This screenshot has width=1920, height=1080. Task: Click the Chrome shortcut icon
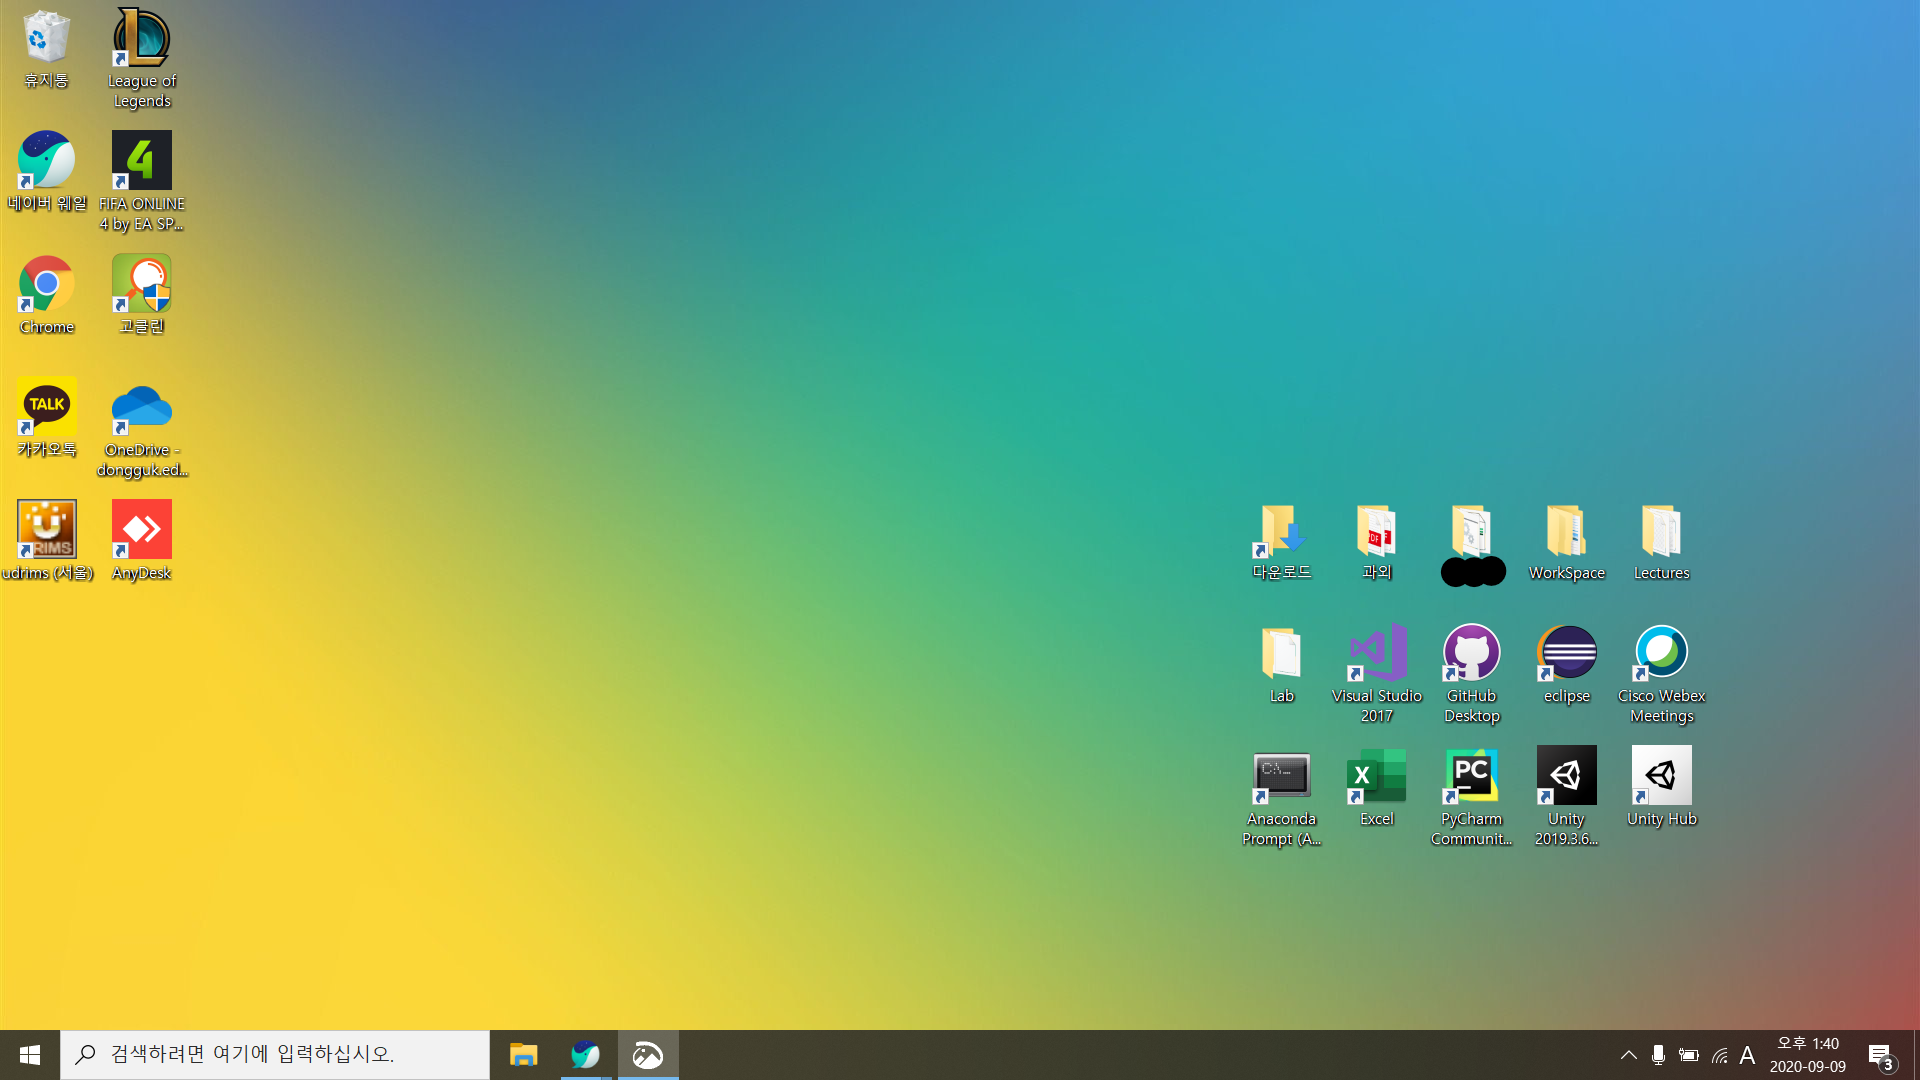click(x=46, y=285)
